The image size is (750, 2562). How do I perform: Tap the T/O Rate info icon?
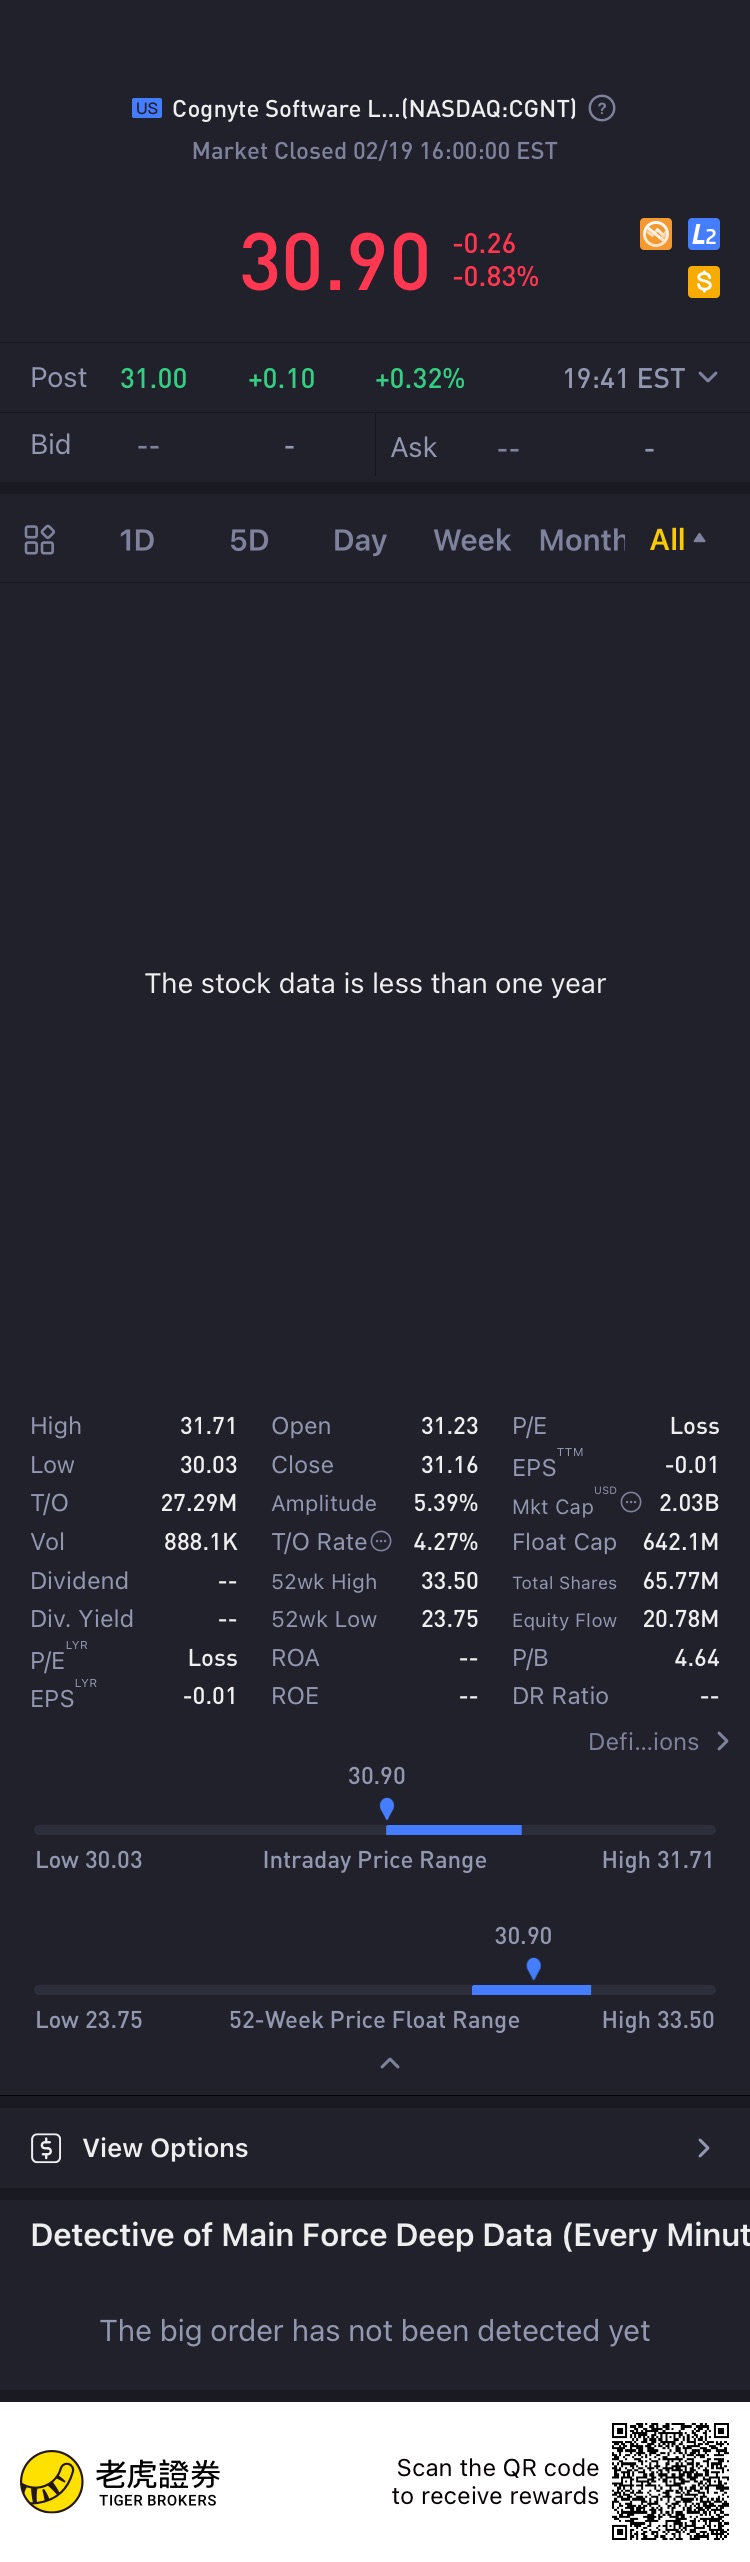point(381,1541)
